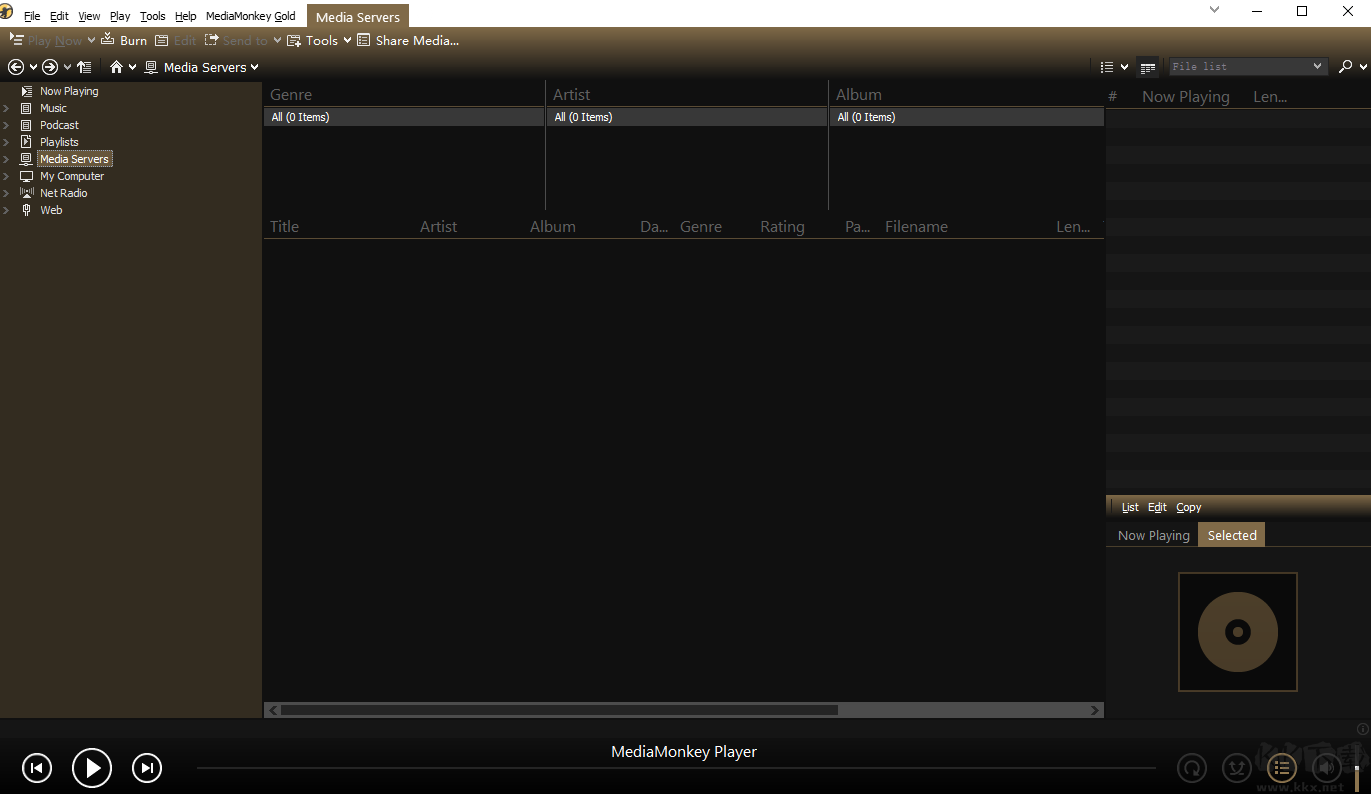Click the Home icon in navigation bar
Image resolution: width=1371 pixels, height=794 pixels.
117,67
